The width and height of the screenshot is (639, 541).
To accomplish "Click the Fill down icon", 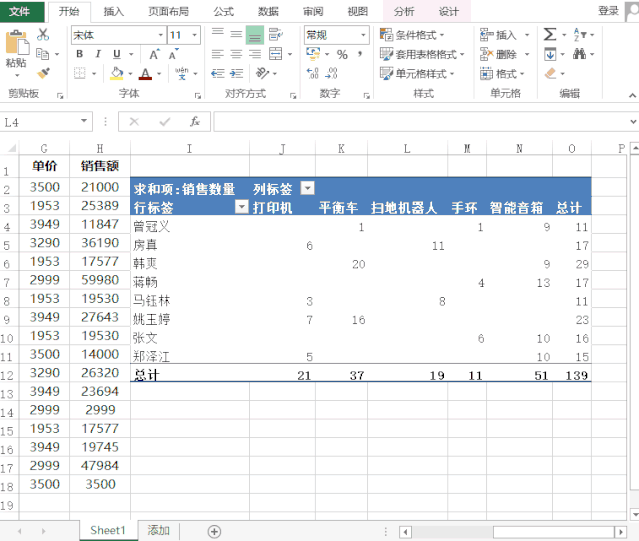I will coord(550,54).
